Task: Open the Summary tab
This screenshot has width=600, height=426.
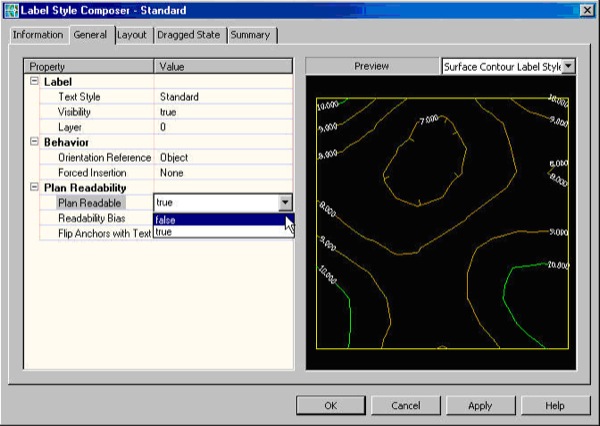Action: 250,35
